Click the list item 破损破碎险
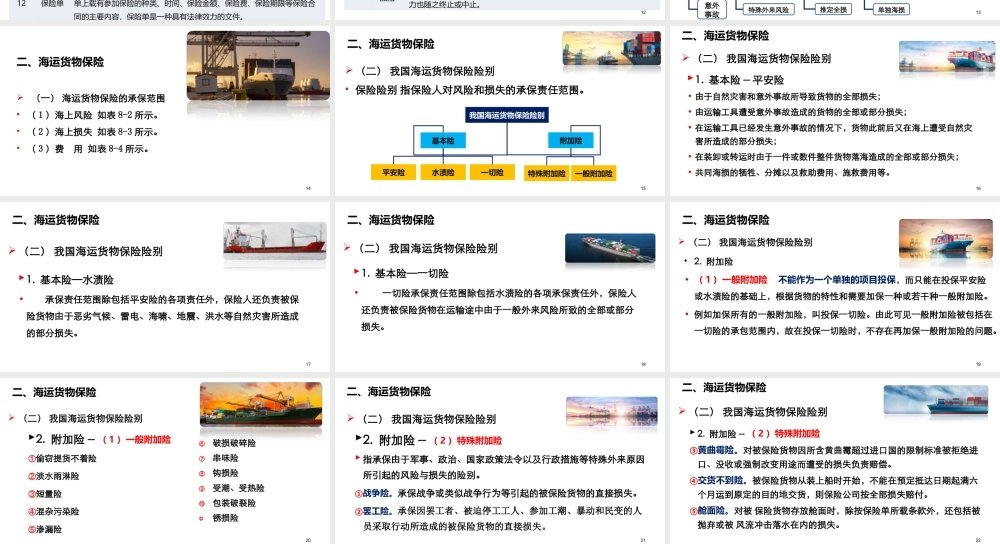Screen dimensions: 1000x544 (234, 443)
